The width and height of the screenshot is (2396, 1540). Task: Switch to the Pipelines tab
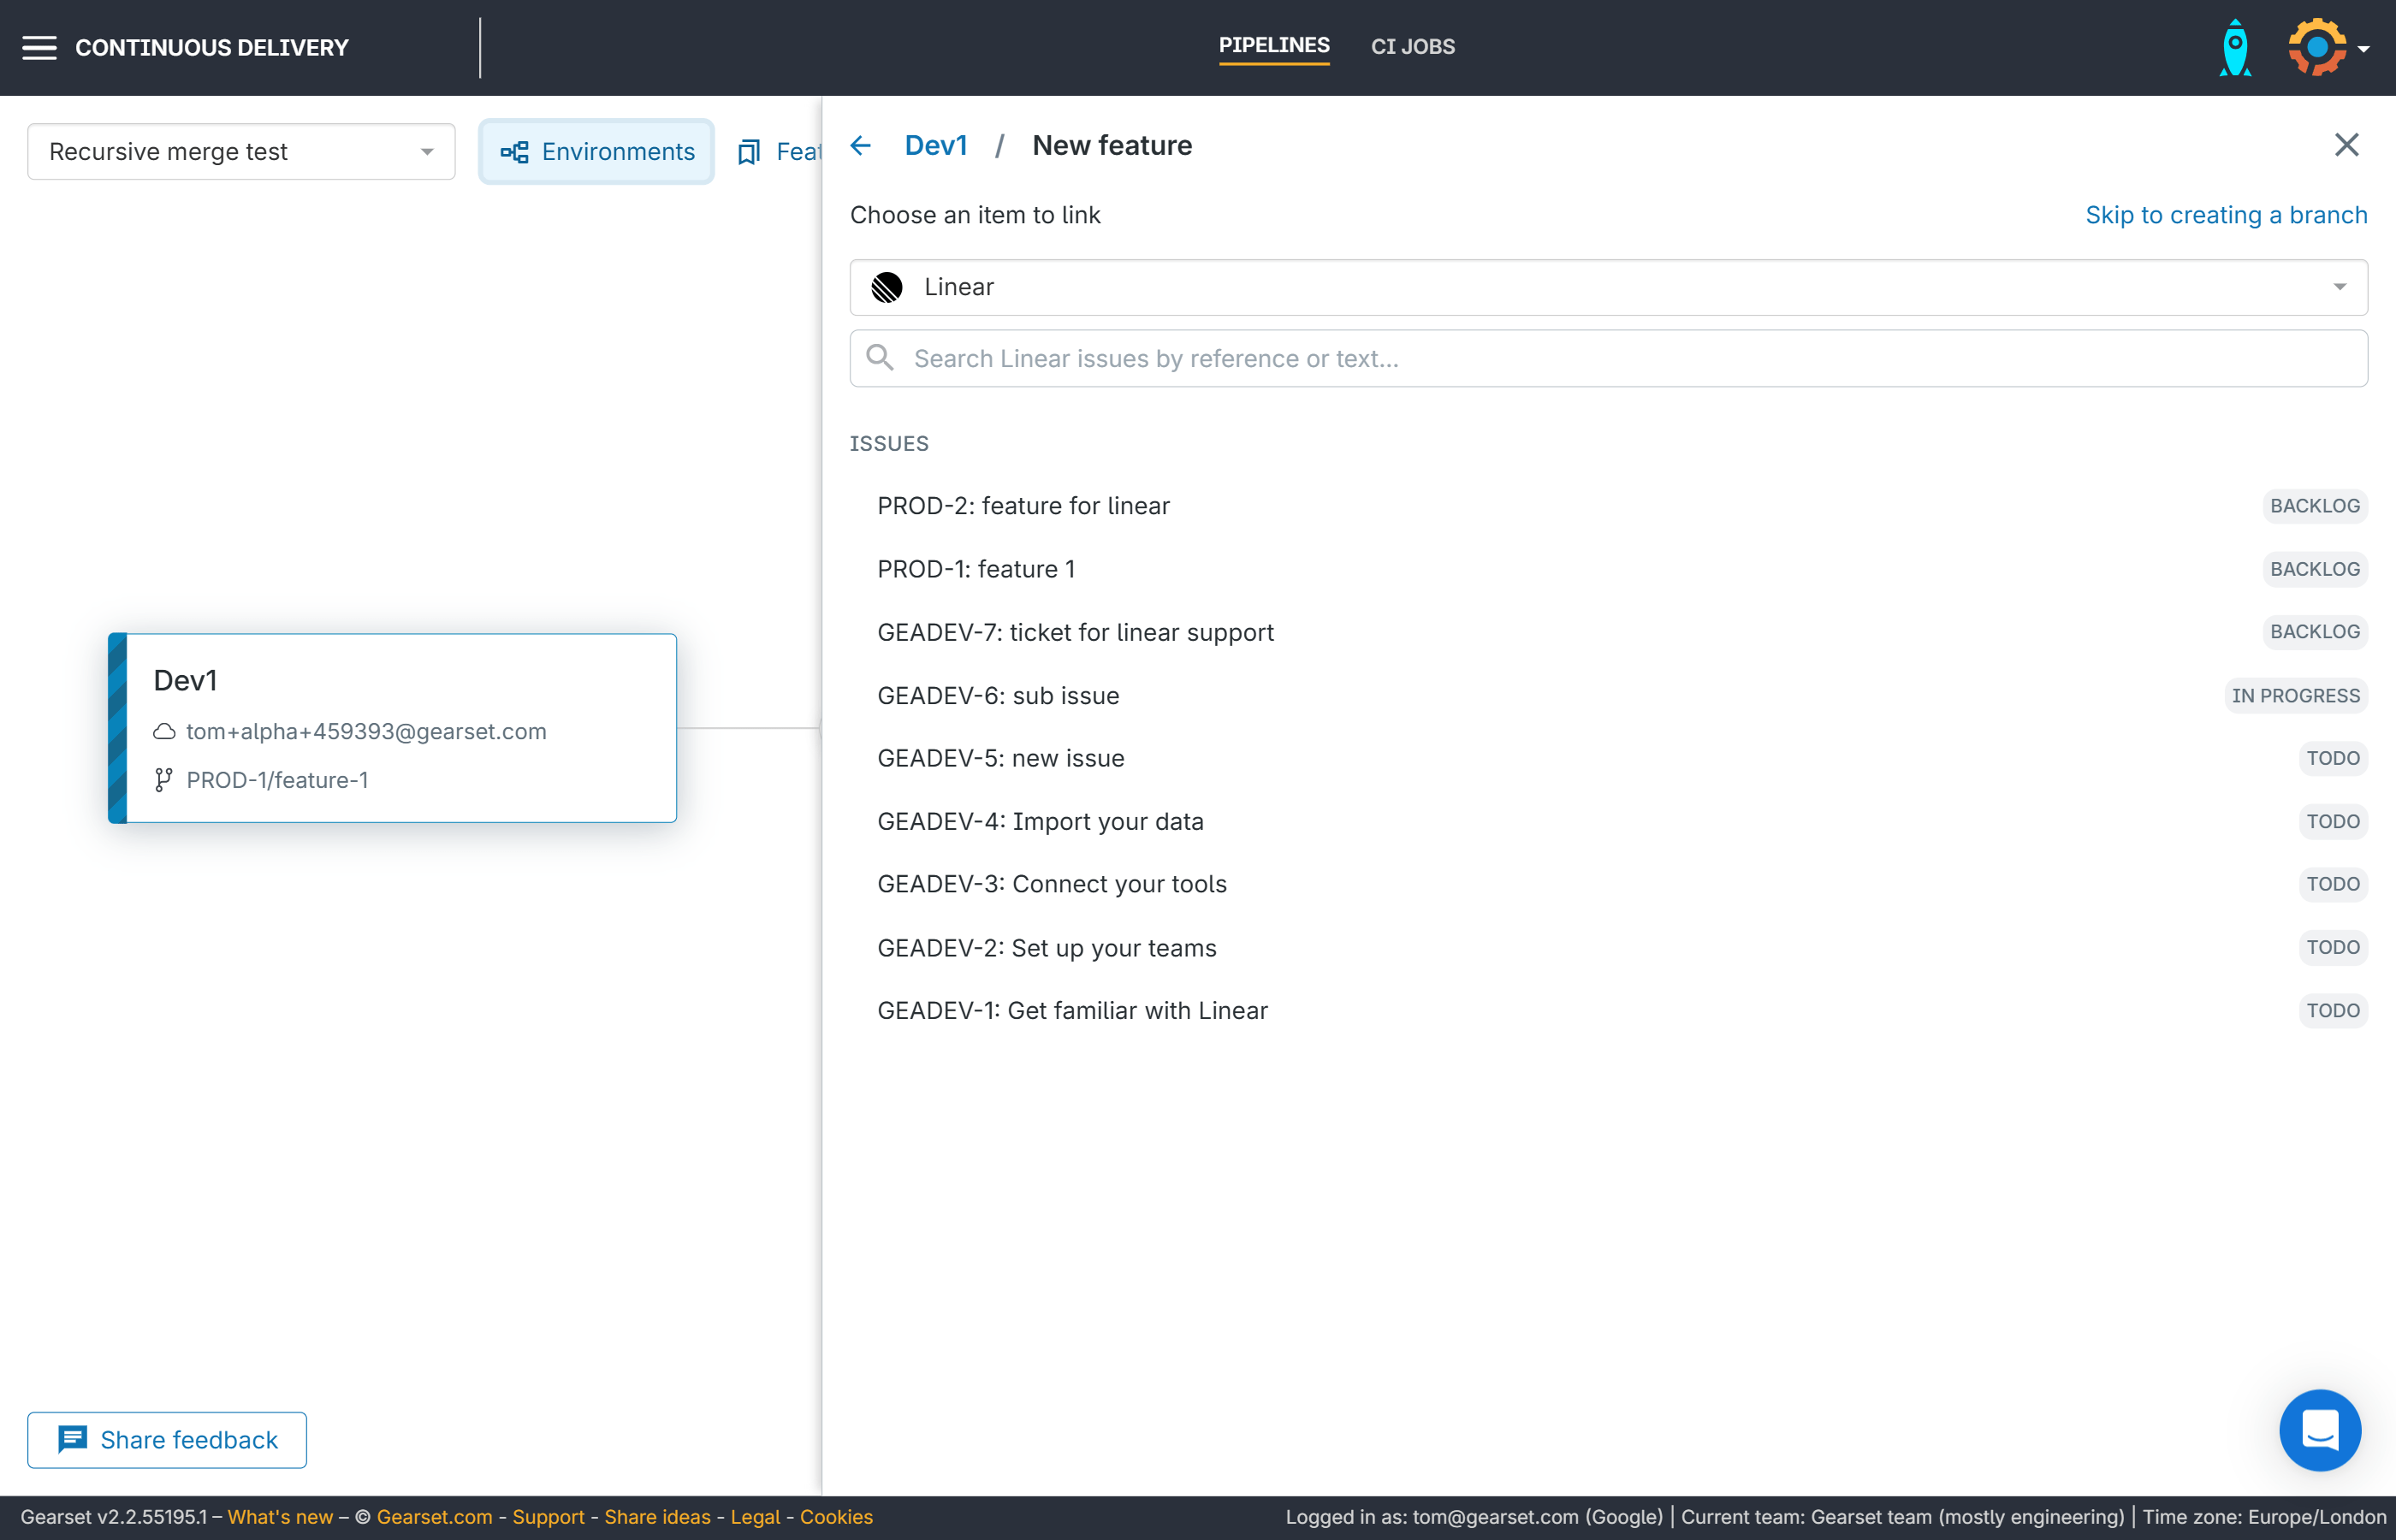click(x=1274, y=45)
